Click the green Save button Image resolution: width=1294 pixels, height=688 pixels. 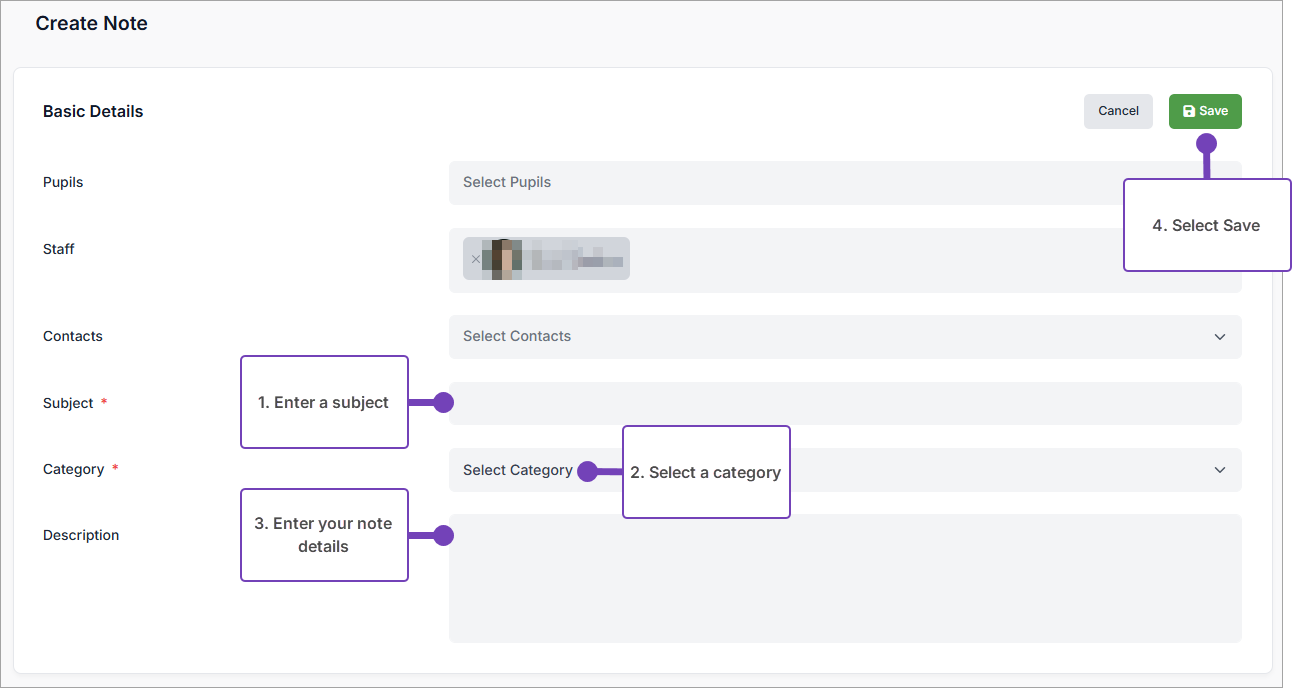coord(1204,111)
